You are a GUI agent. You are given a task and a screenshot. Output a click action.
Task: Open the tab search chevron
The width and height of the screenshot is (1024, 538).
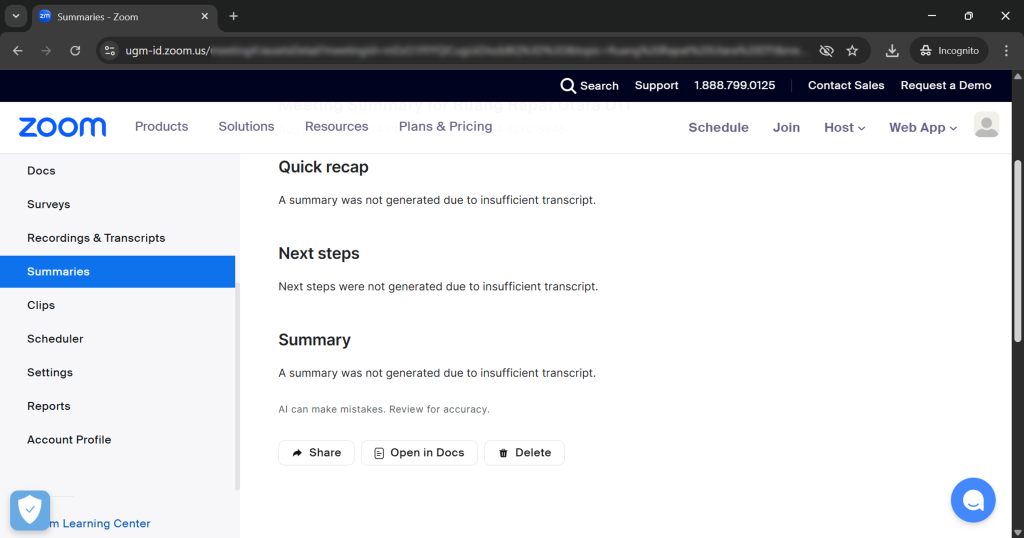[16, 17]
